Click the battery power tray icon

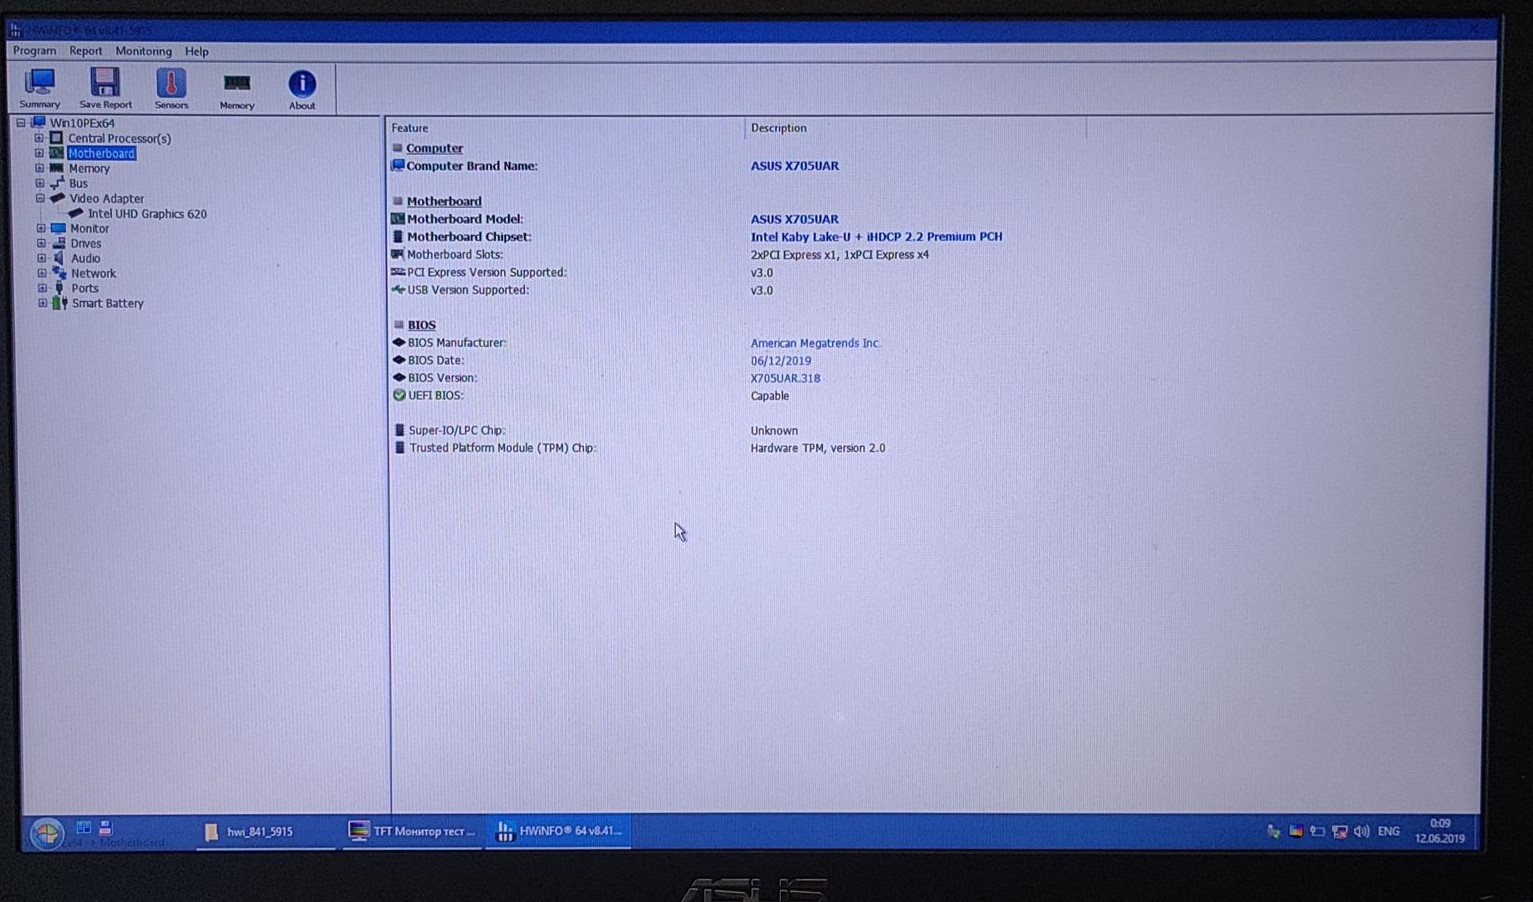1318,832
